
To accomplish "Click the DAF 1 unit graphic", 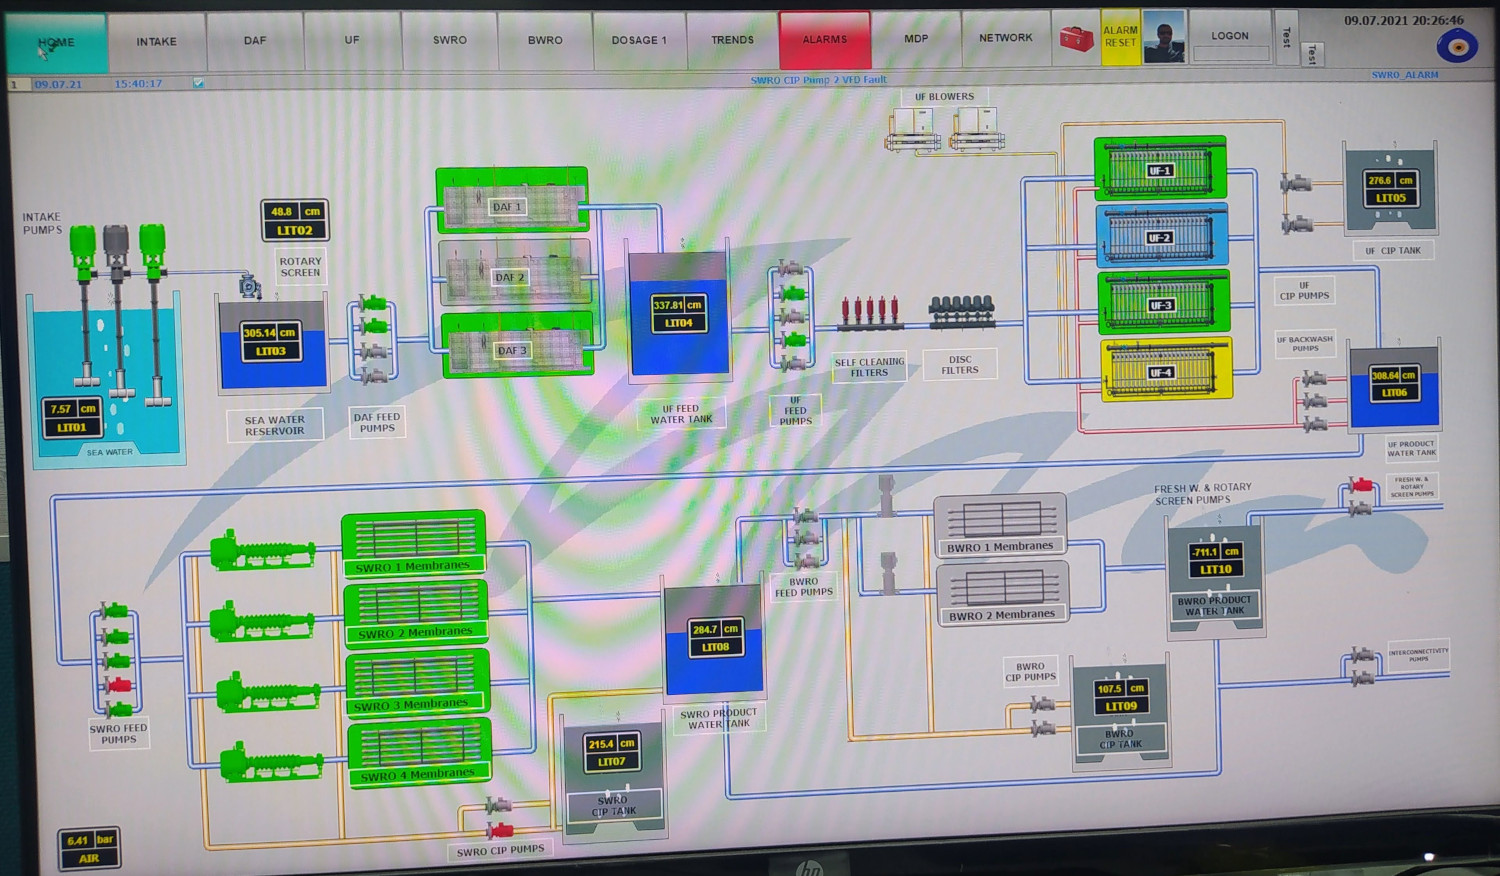I will (511, 202).
